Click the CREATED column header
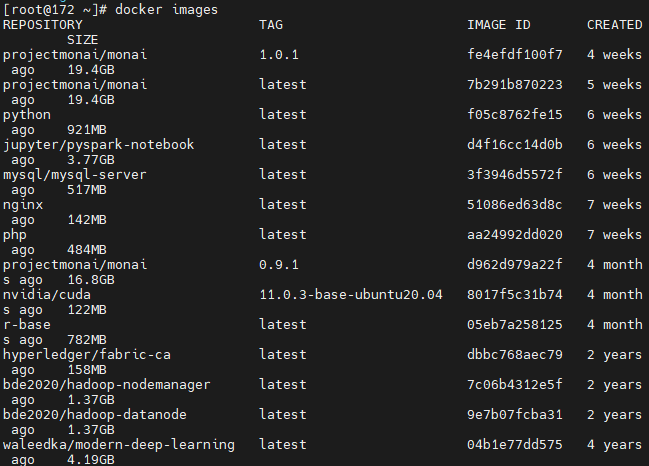The image size is (649, 466). (x=615, y=25)
